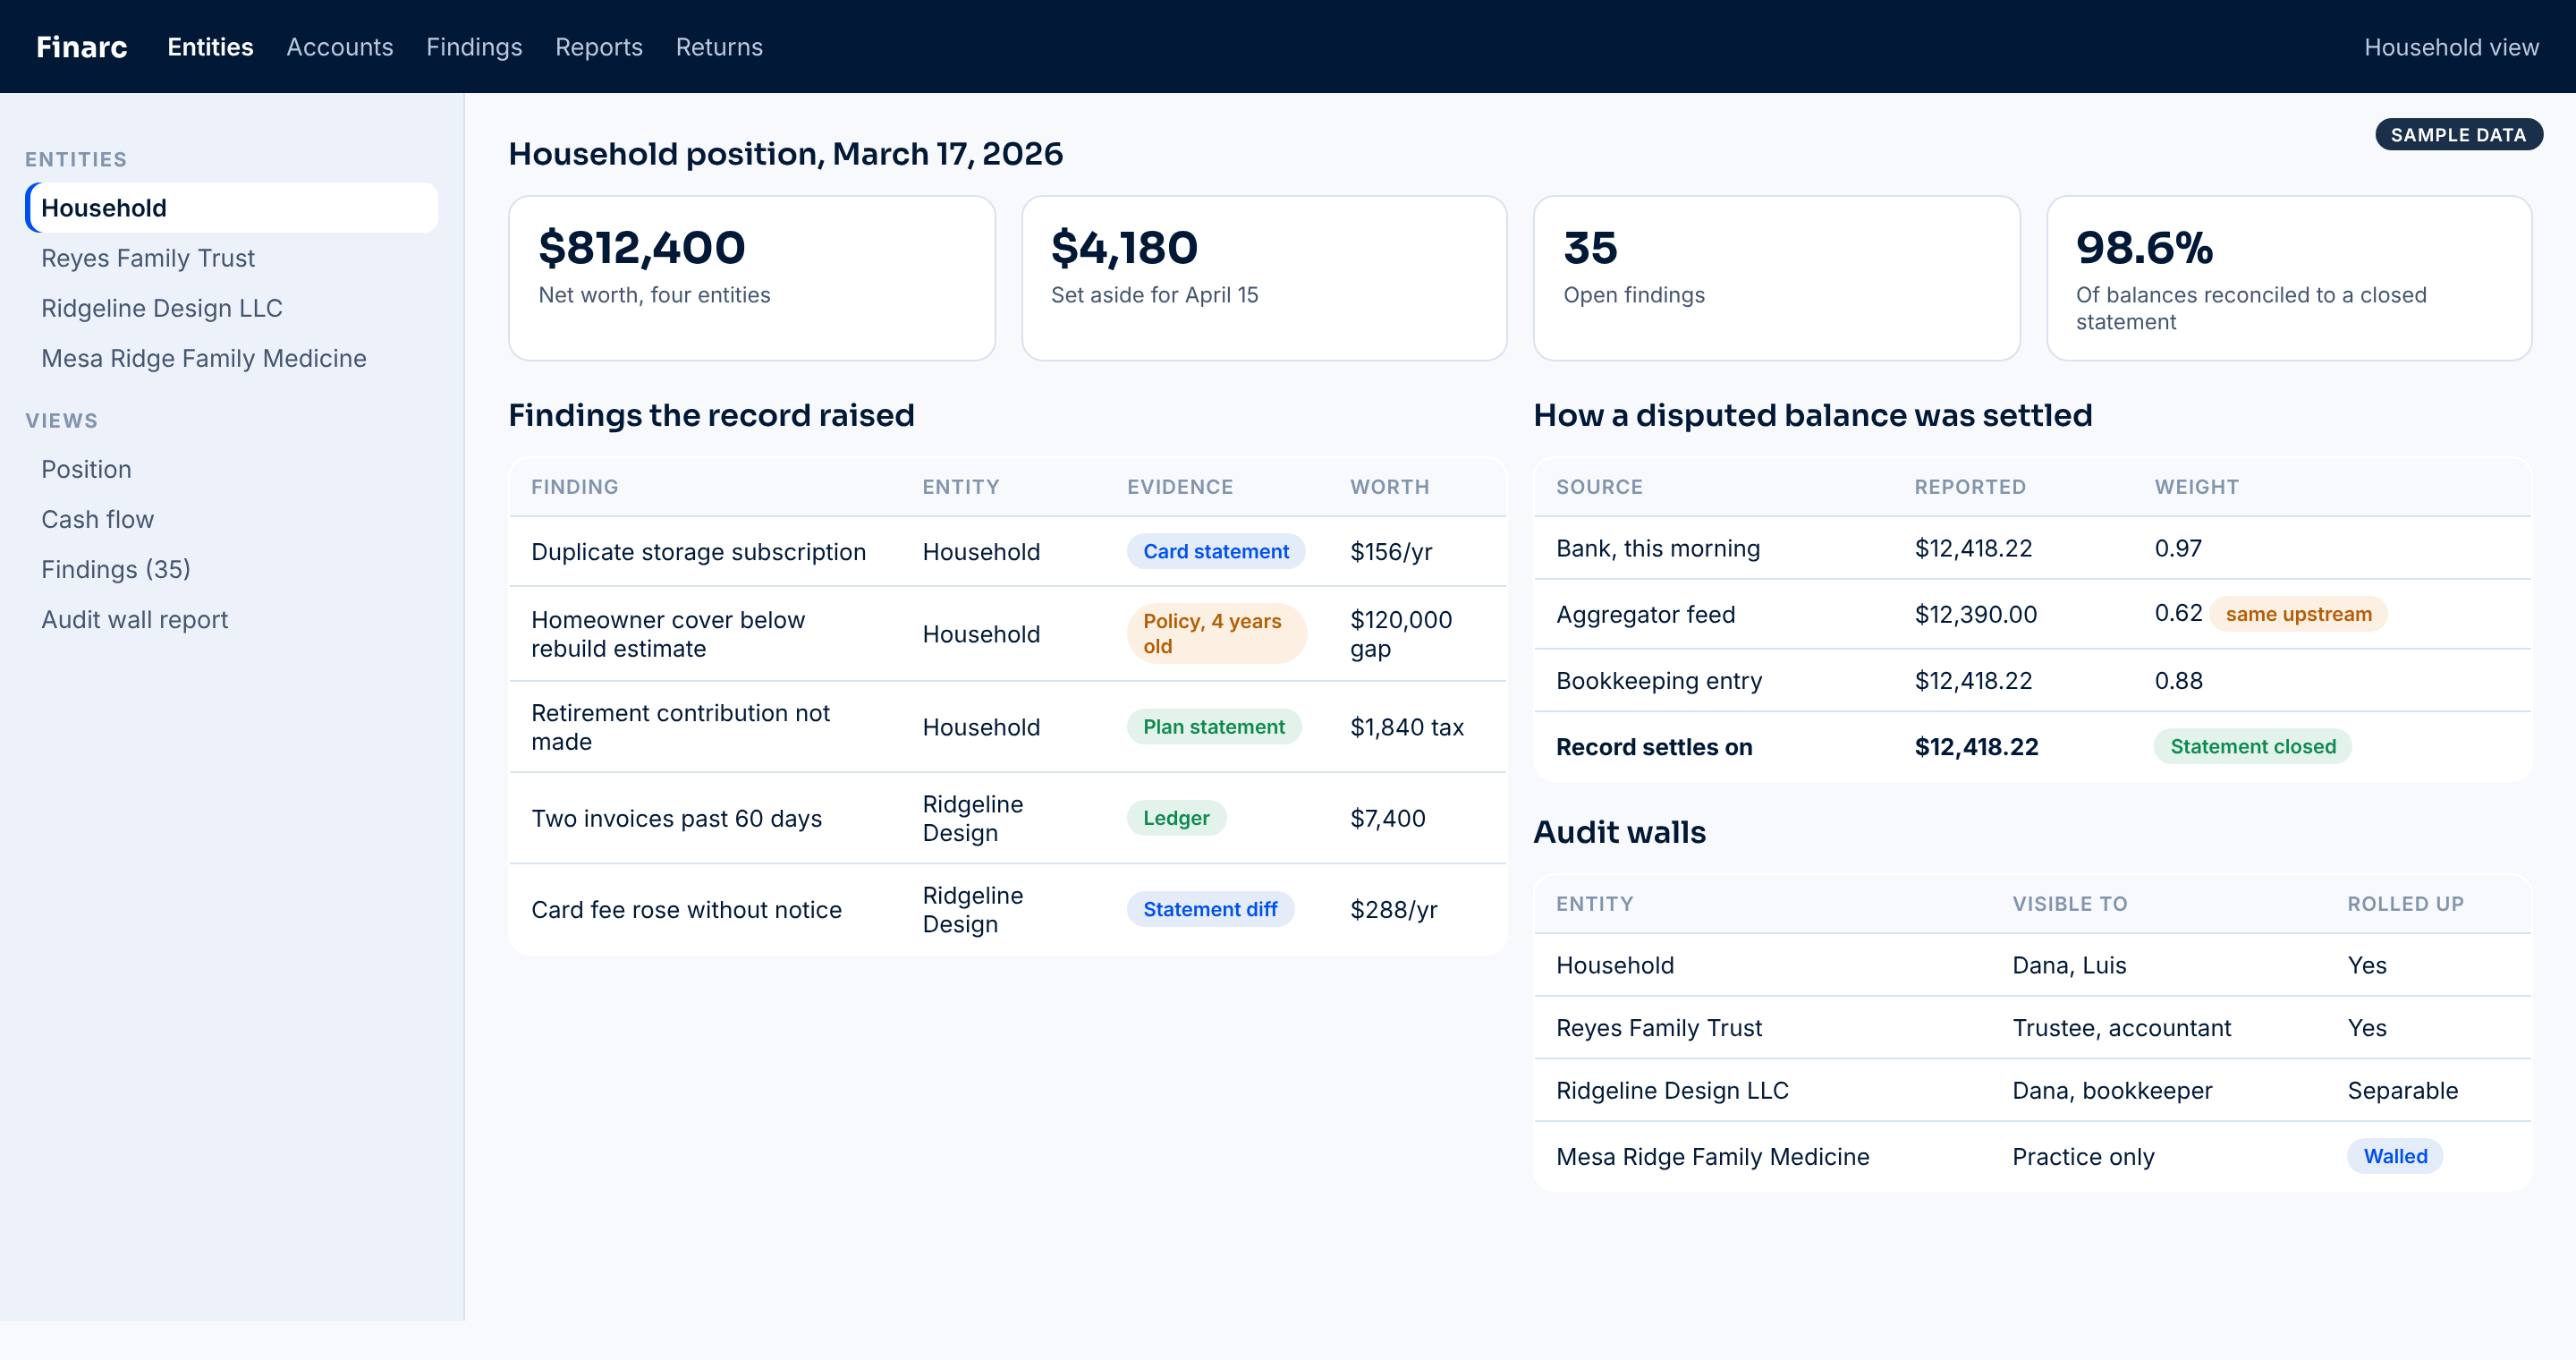
Task: Select the Retirement contribution not made finding
Action: pyautogui.click(x=1007, y=727)
